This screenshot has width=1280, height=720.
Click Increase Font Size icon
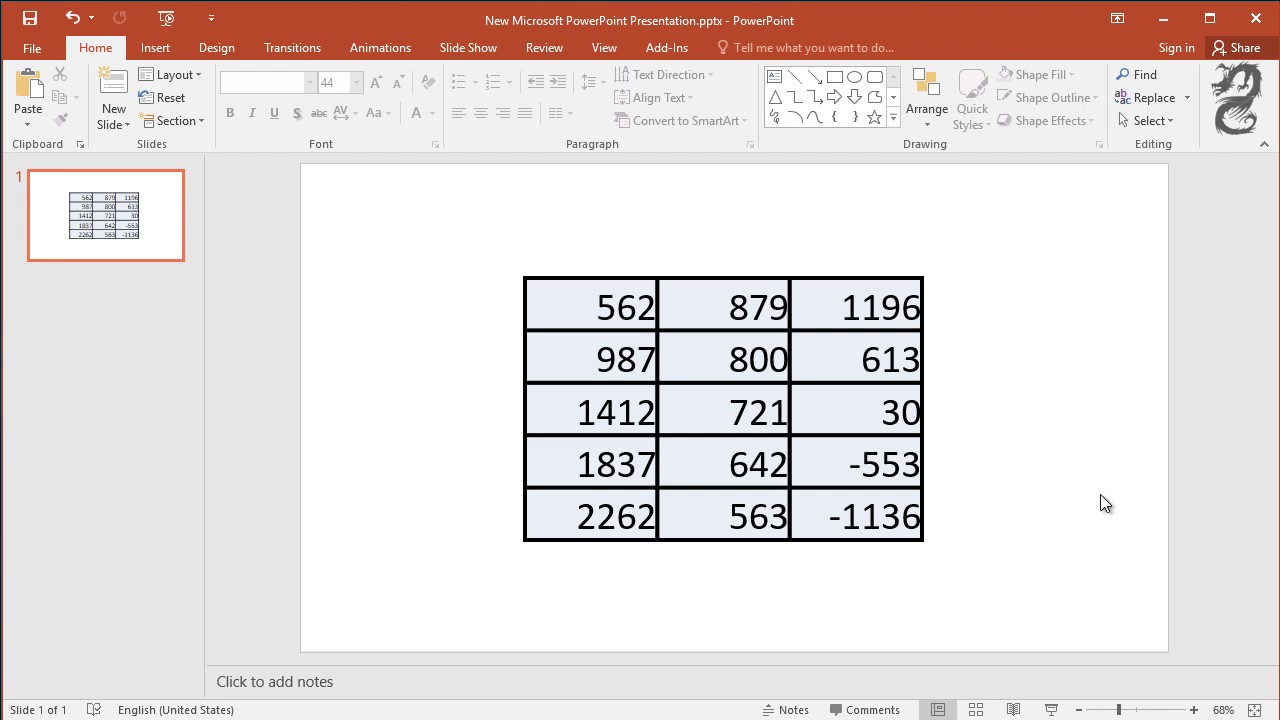[376, 83]
